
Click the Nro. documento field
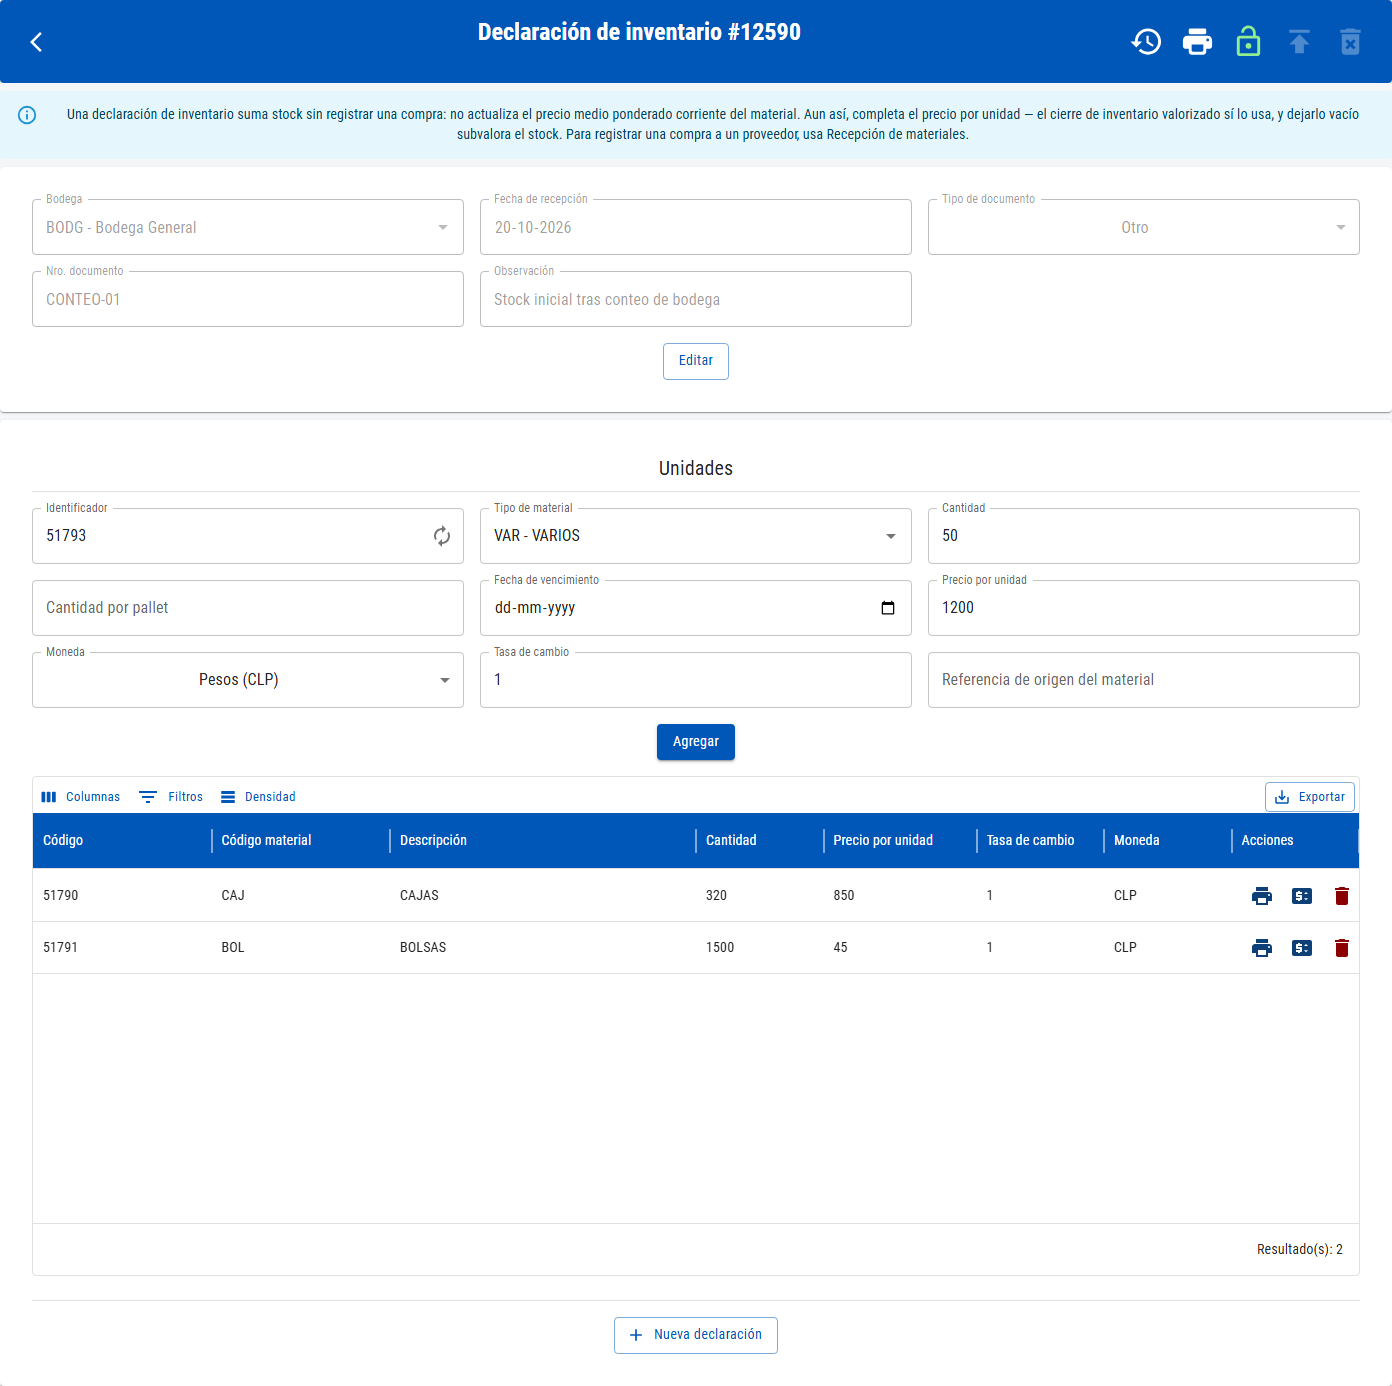tap(248, 299)
